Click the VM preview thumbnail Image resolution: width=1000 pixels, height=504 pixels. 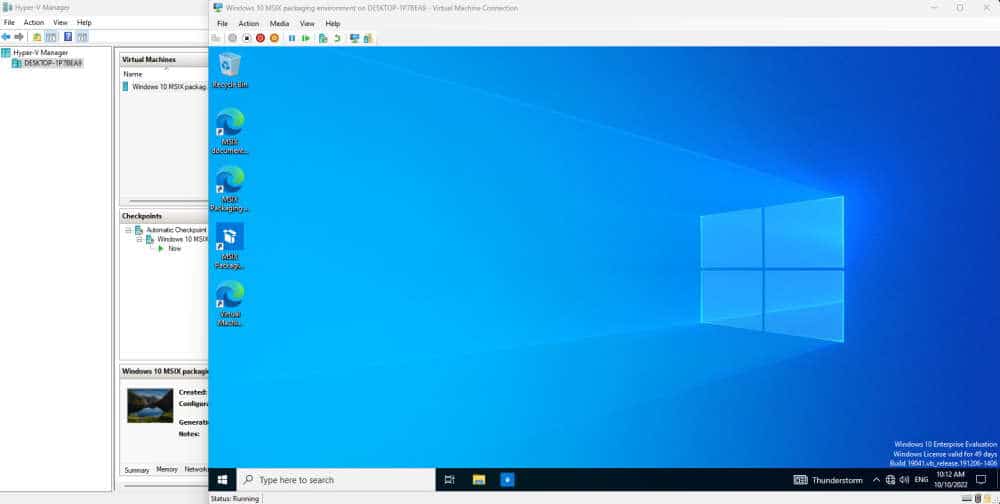click(x=150, y=406)
